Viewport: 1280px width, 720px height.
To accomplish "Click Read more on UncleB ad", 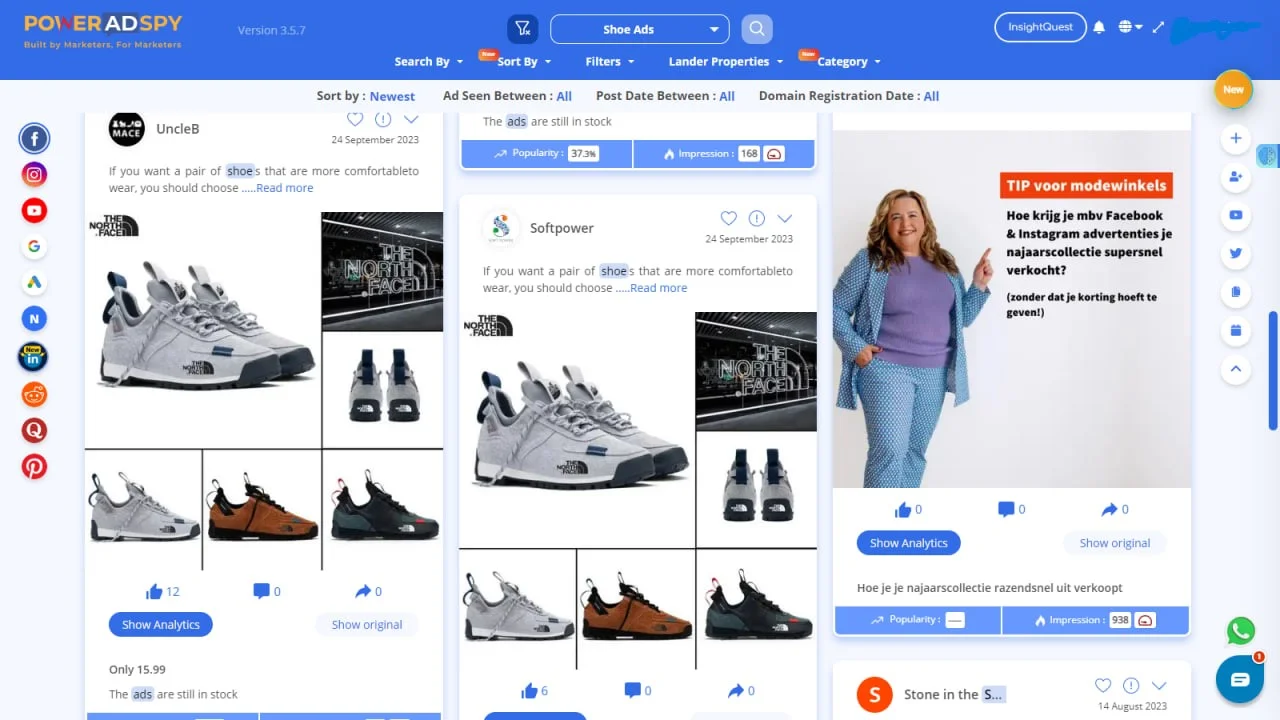I will pyautogui.click(x=285, y=188).
